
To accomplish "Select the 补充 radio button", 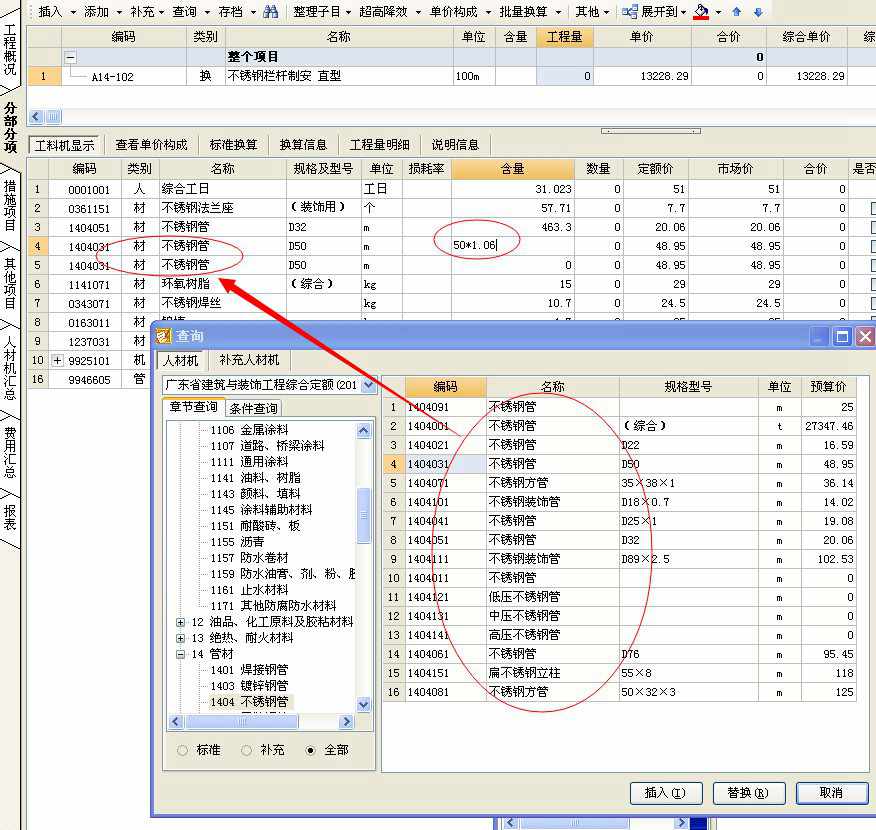I will [246, 750].
